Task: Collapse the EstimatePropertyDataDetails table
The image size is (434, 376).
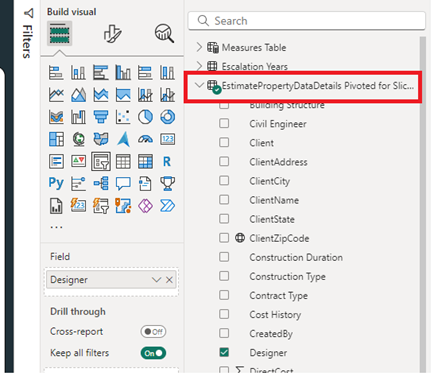Action: [199, 85]
